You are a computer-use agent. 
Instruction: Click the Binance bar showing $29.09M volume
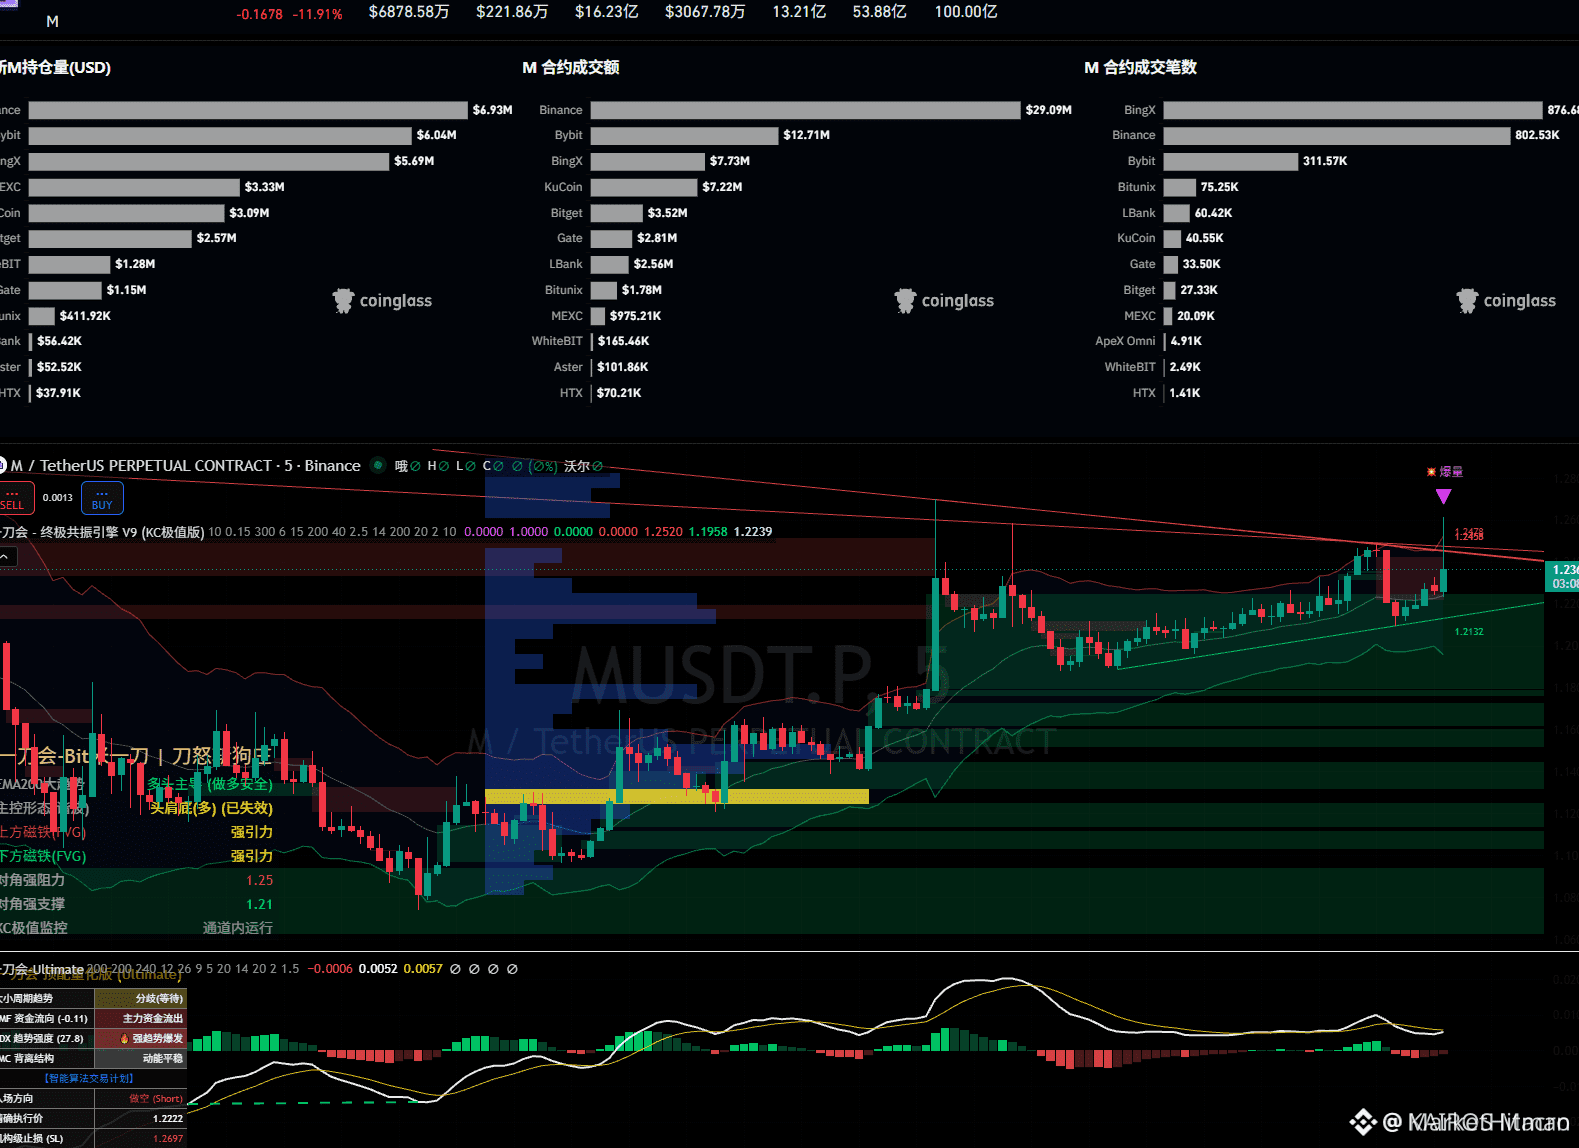click(x=805, y=110)
